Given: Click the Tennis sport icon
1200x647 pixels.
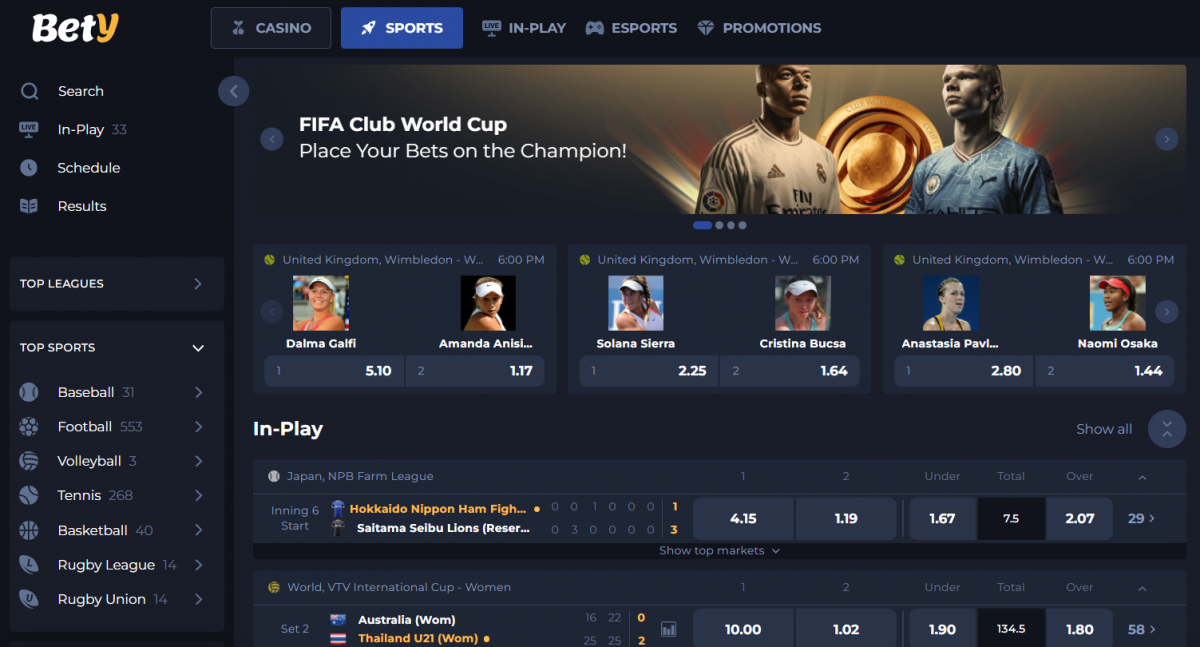Looking at the screenshot, I should click(x=29, y=496).
